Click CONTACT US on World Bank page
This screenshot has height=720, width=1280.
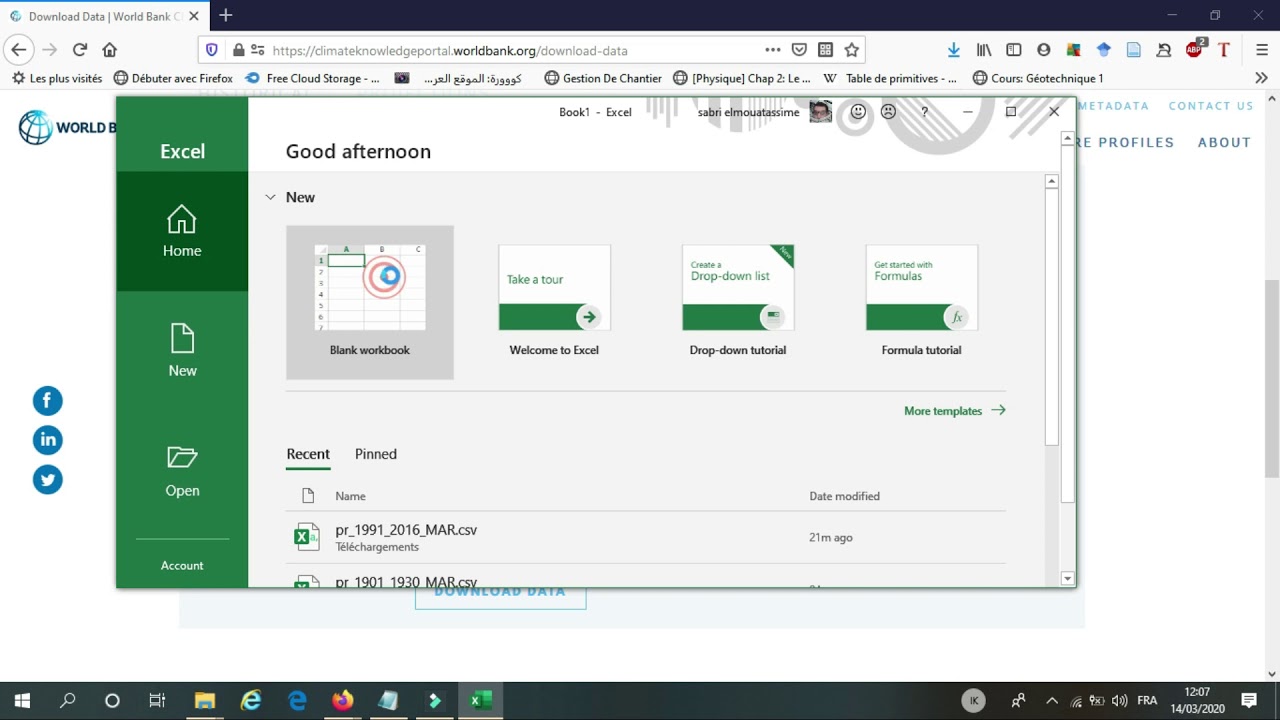pos(1210,106)
